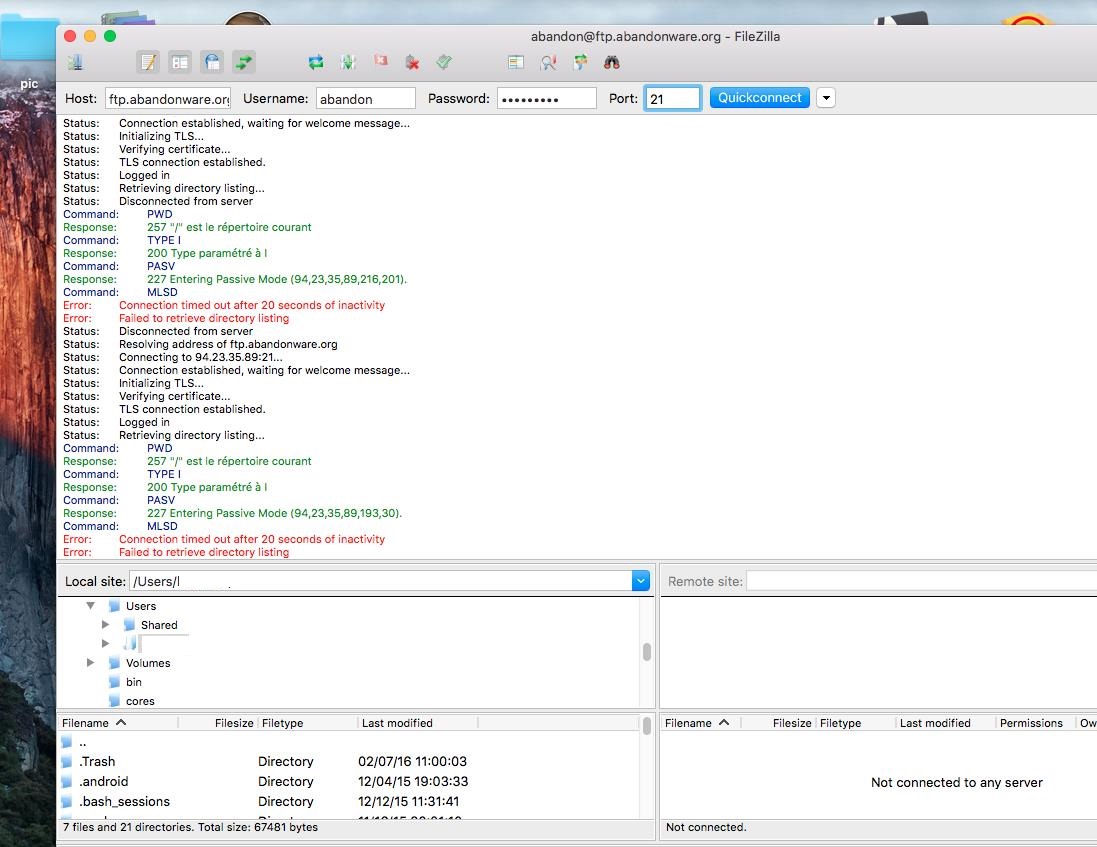
Task: Toggle remote directory tree view
Action: click(x=212, y=62)
